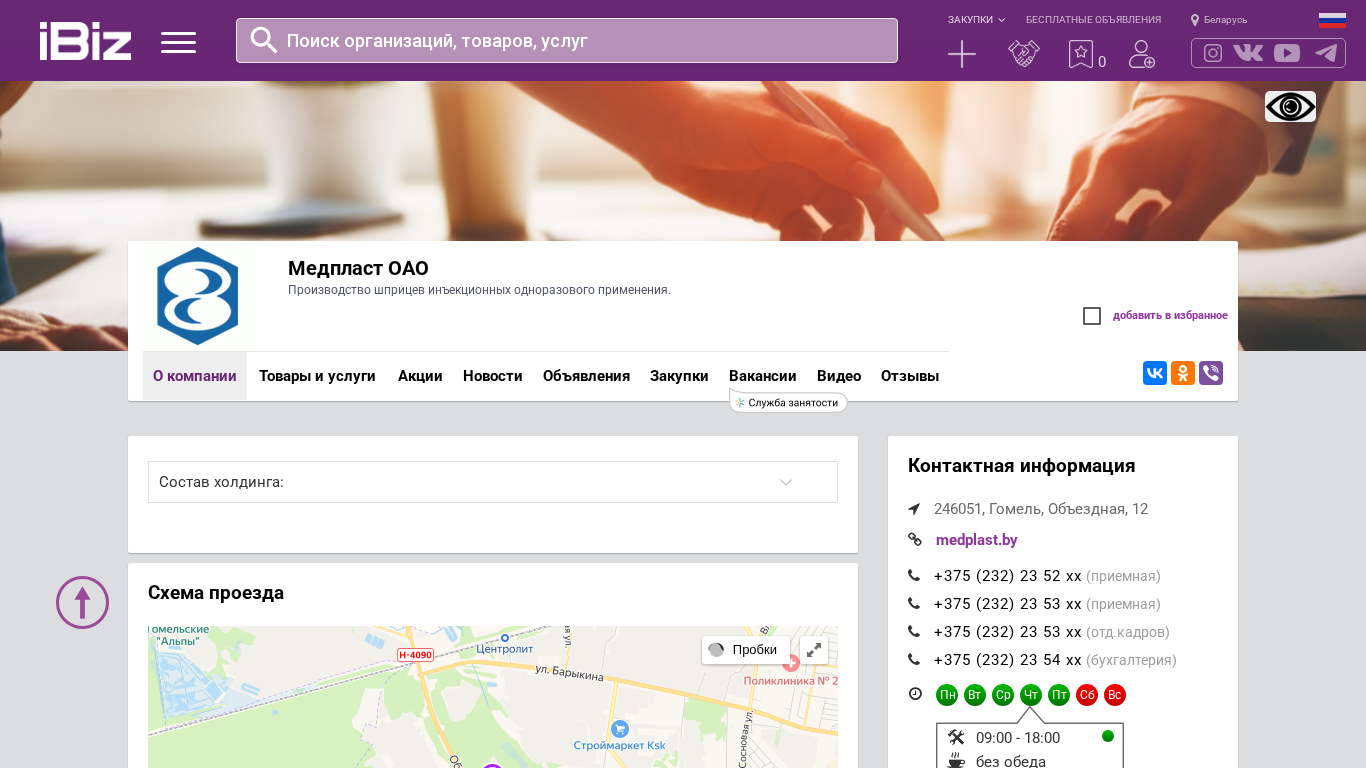1366x768 pixels.
Task: Open the 'Вакансии' tab
Action: [x=762, y=376]
